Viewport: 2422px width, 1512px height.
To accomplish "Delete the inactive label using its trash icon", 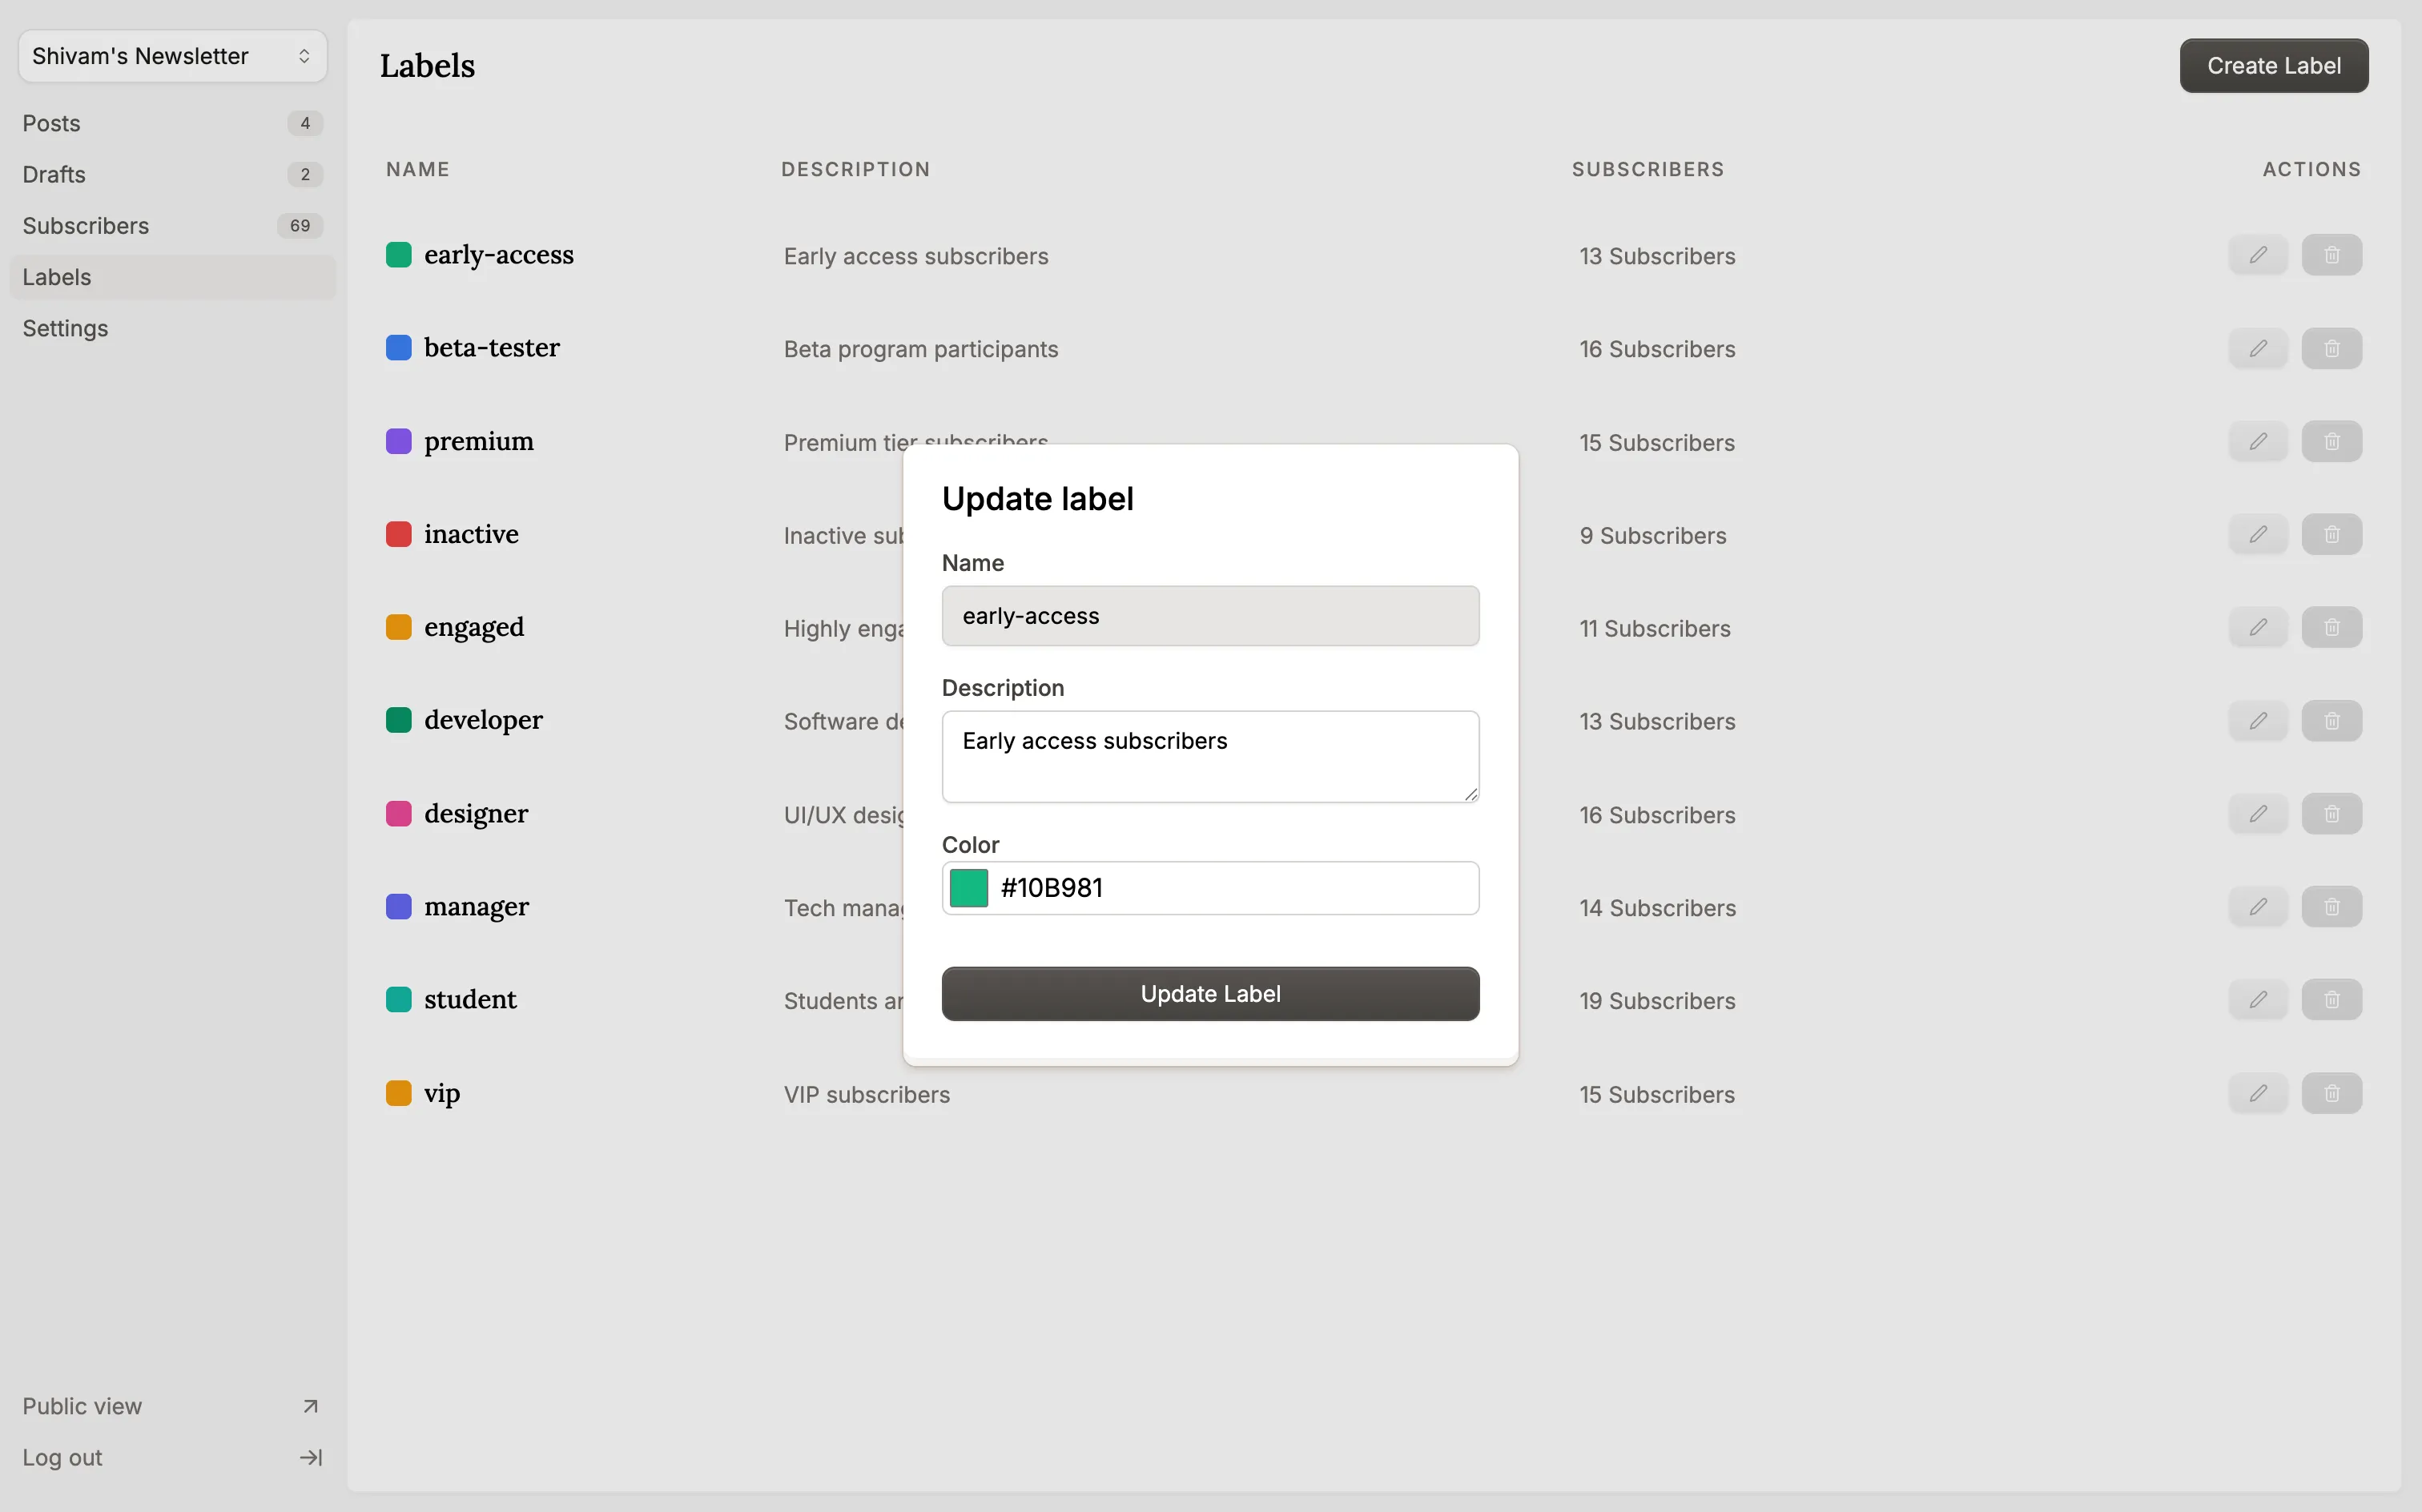I will (x=2331, y=534).
